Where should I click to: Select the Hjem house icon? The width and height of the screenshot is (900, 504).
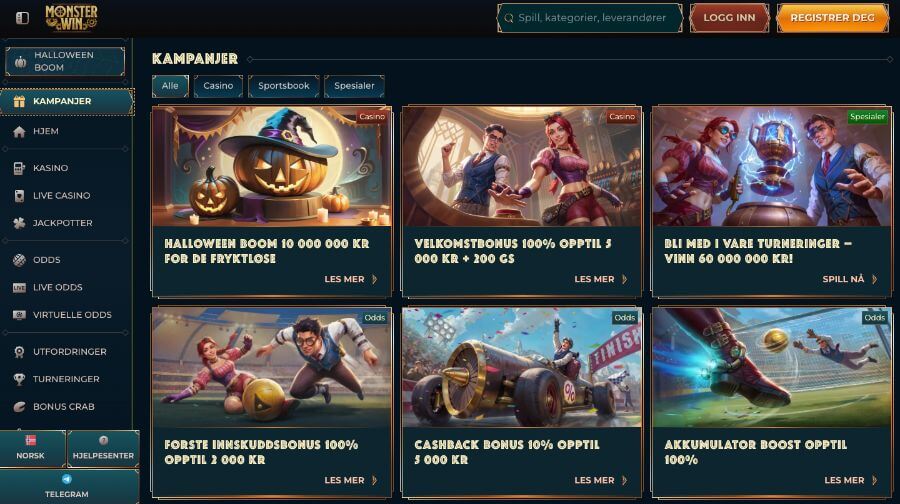(x=20, y=131)
